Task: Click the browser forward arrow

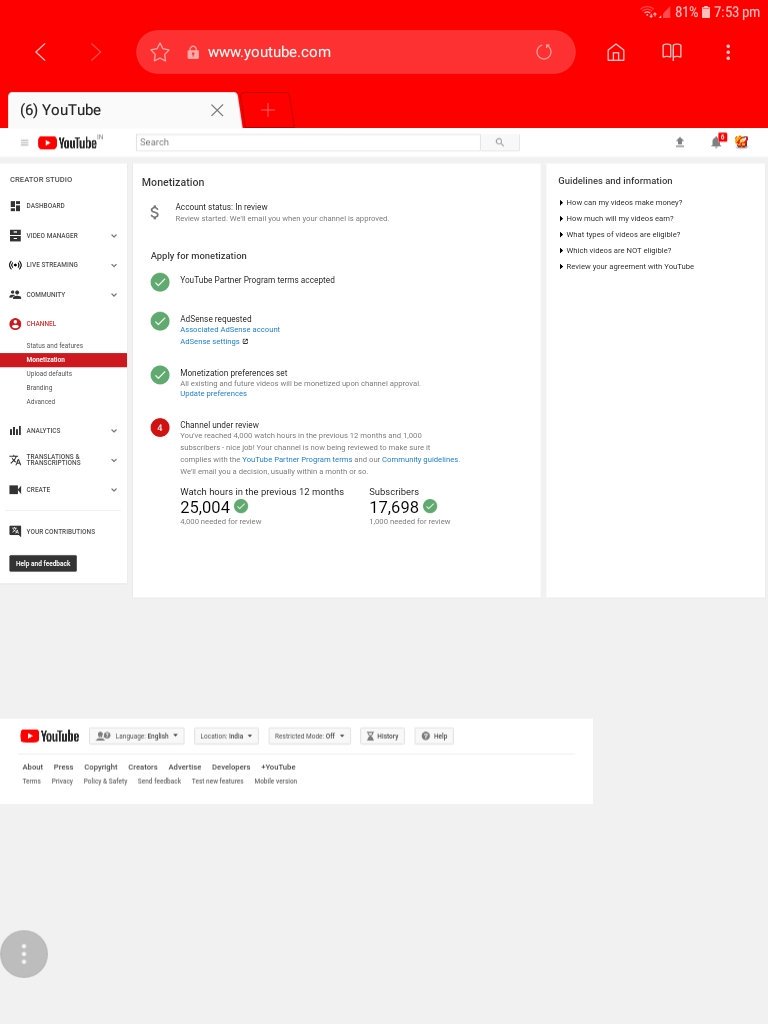Action: (96, 52)
